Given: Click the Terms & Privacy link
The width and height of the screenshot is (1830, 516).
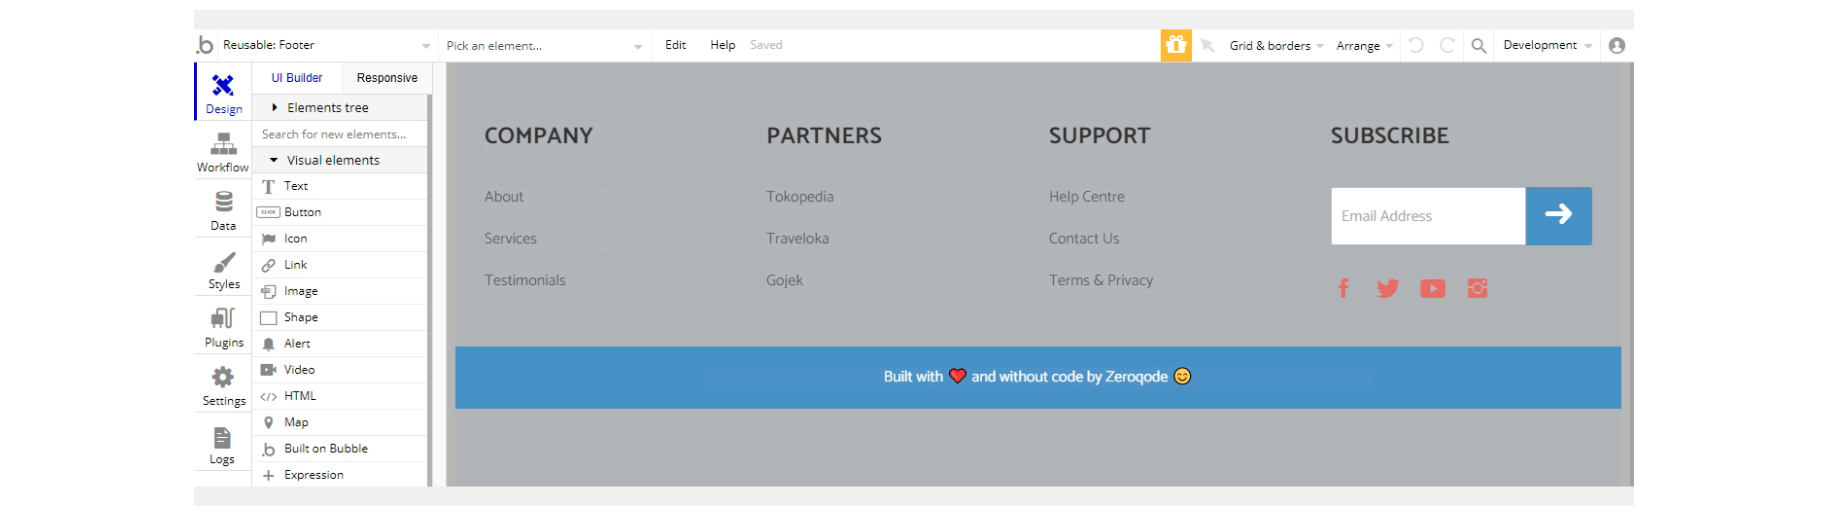Looking at the screenshot, I should [x=1101, y=281].
